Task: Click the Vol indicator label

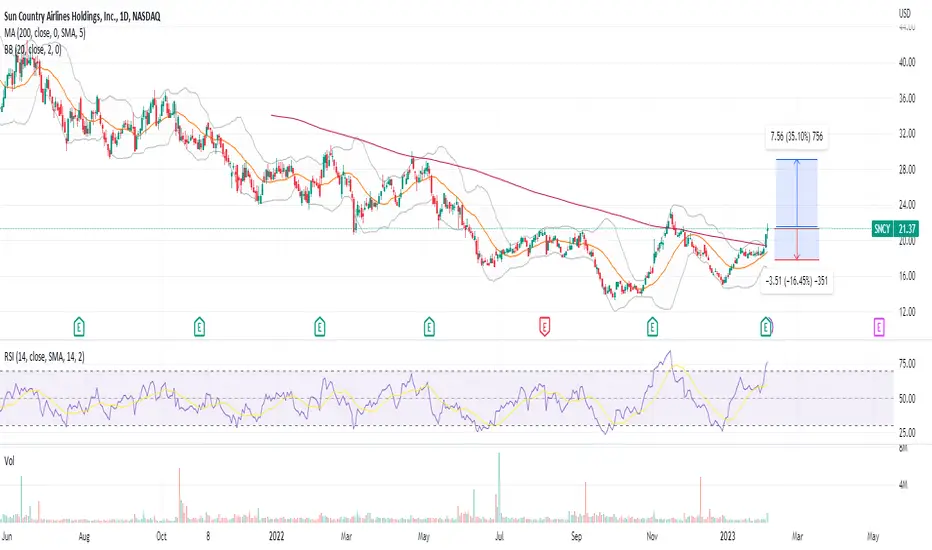Action: (10, 461)
